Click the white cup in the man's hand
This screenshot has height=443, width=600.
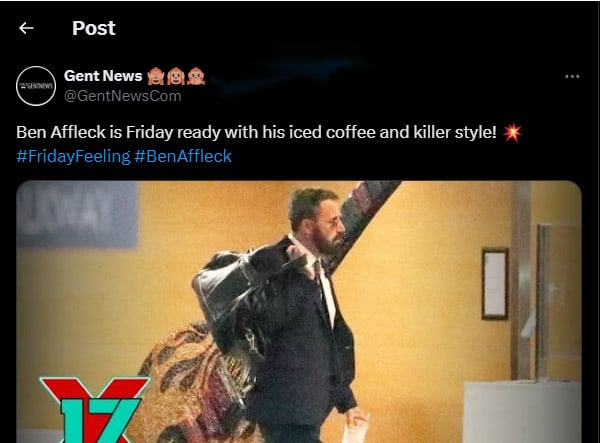coord(355,428)
